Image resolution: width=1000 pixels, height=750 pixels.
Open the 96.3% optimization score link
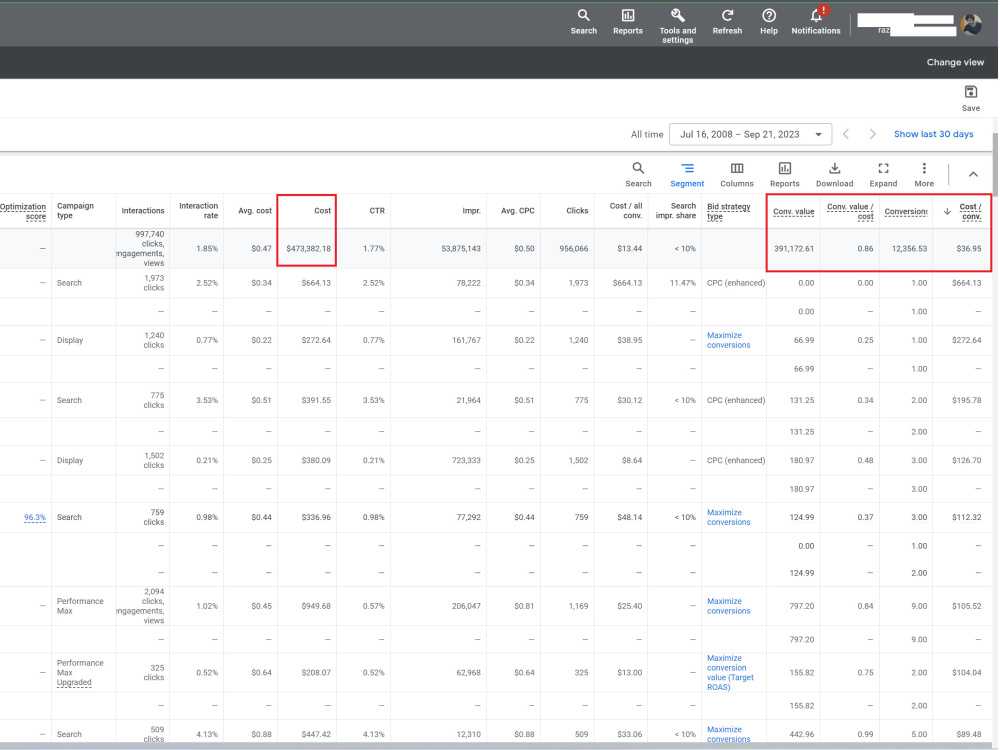pos(34,517)
